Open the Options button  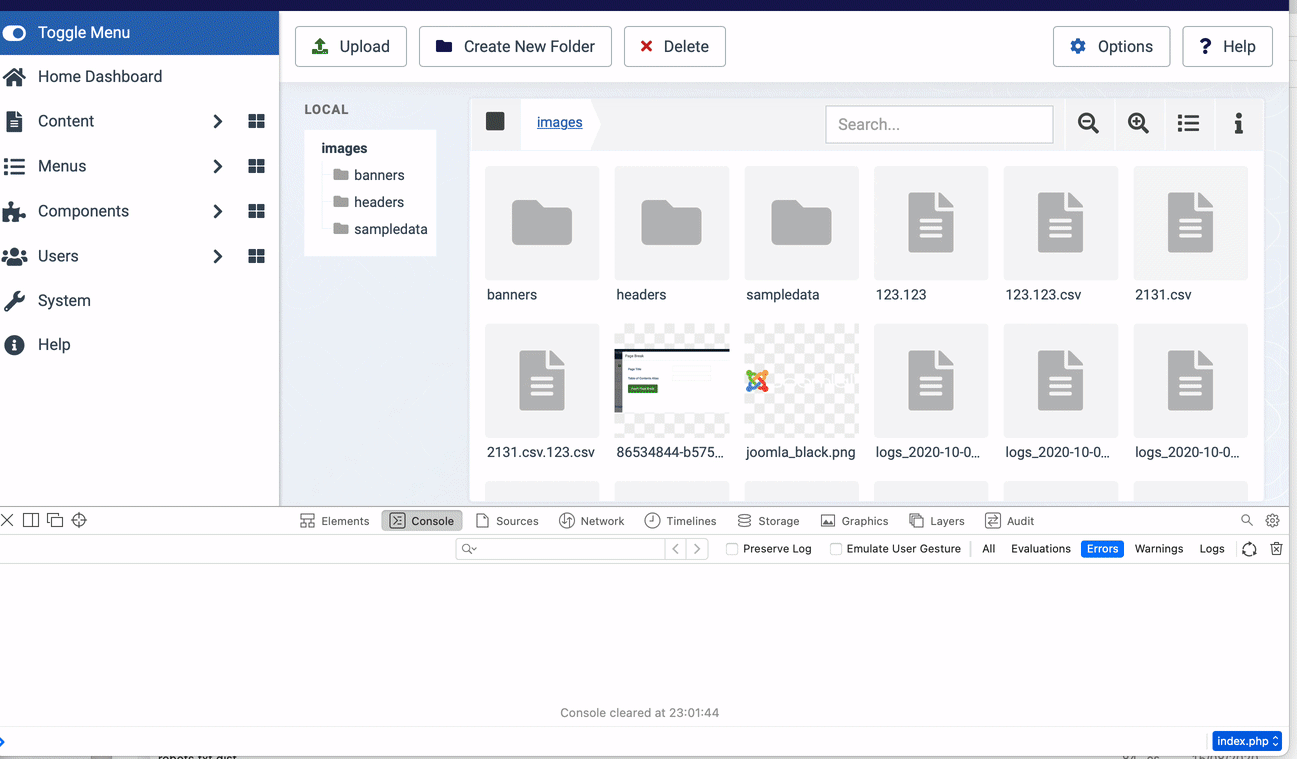(1111, 46)
